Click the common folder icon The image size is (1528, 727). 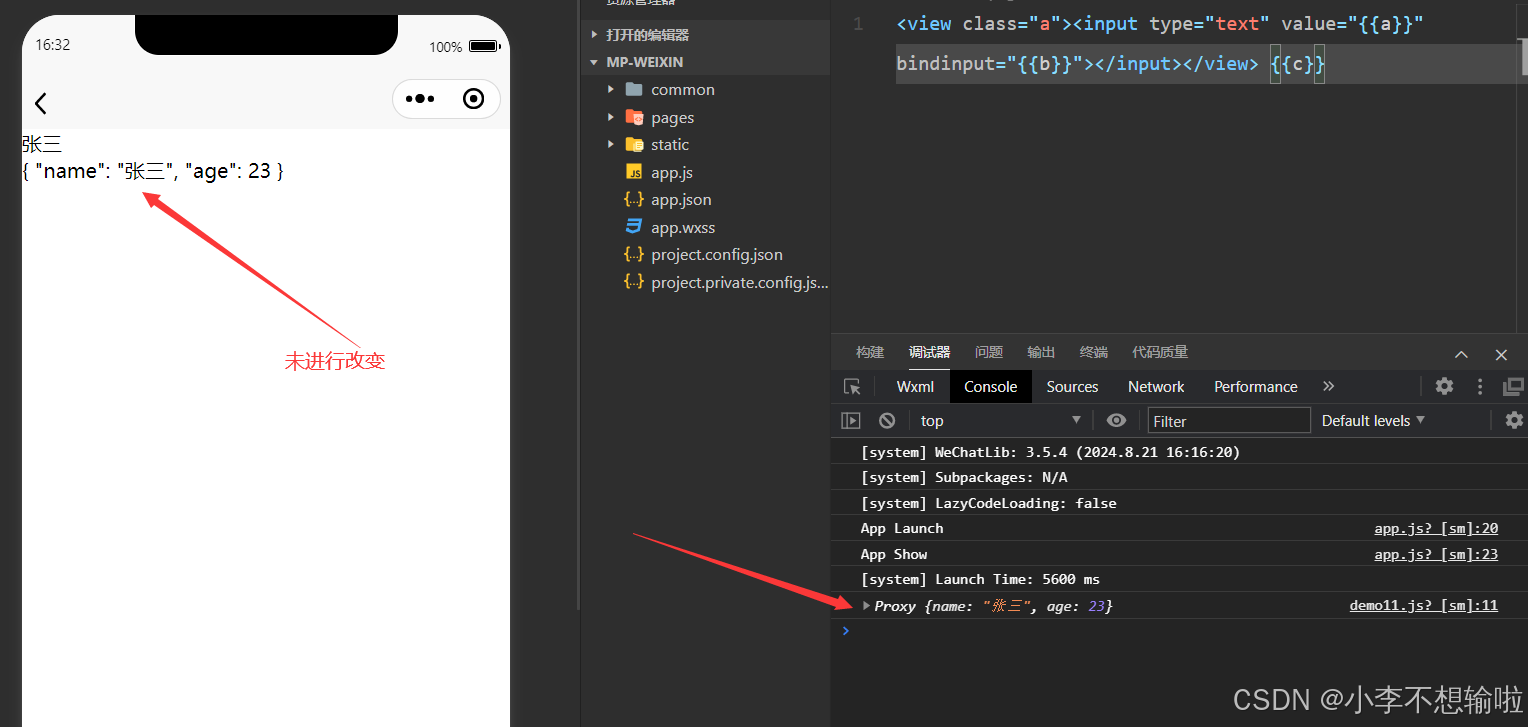634,89
